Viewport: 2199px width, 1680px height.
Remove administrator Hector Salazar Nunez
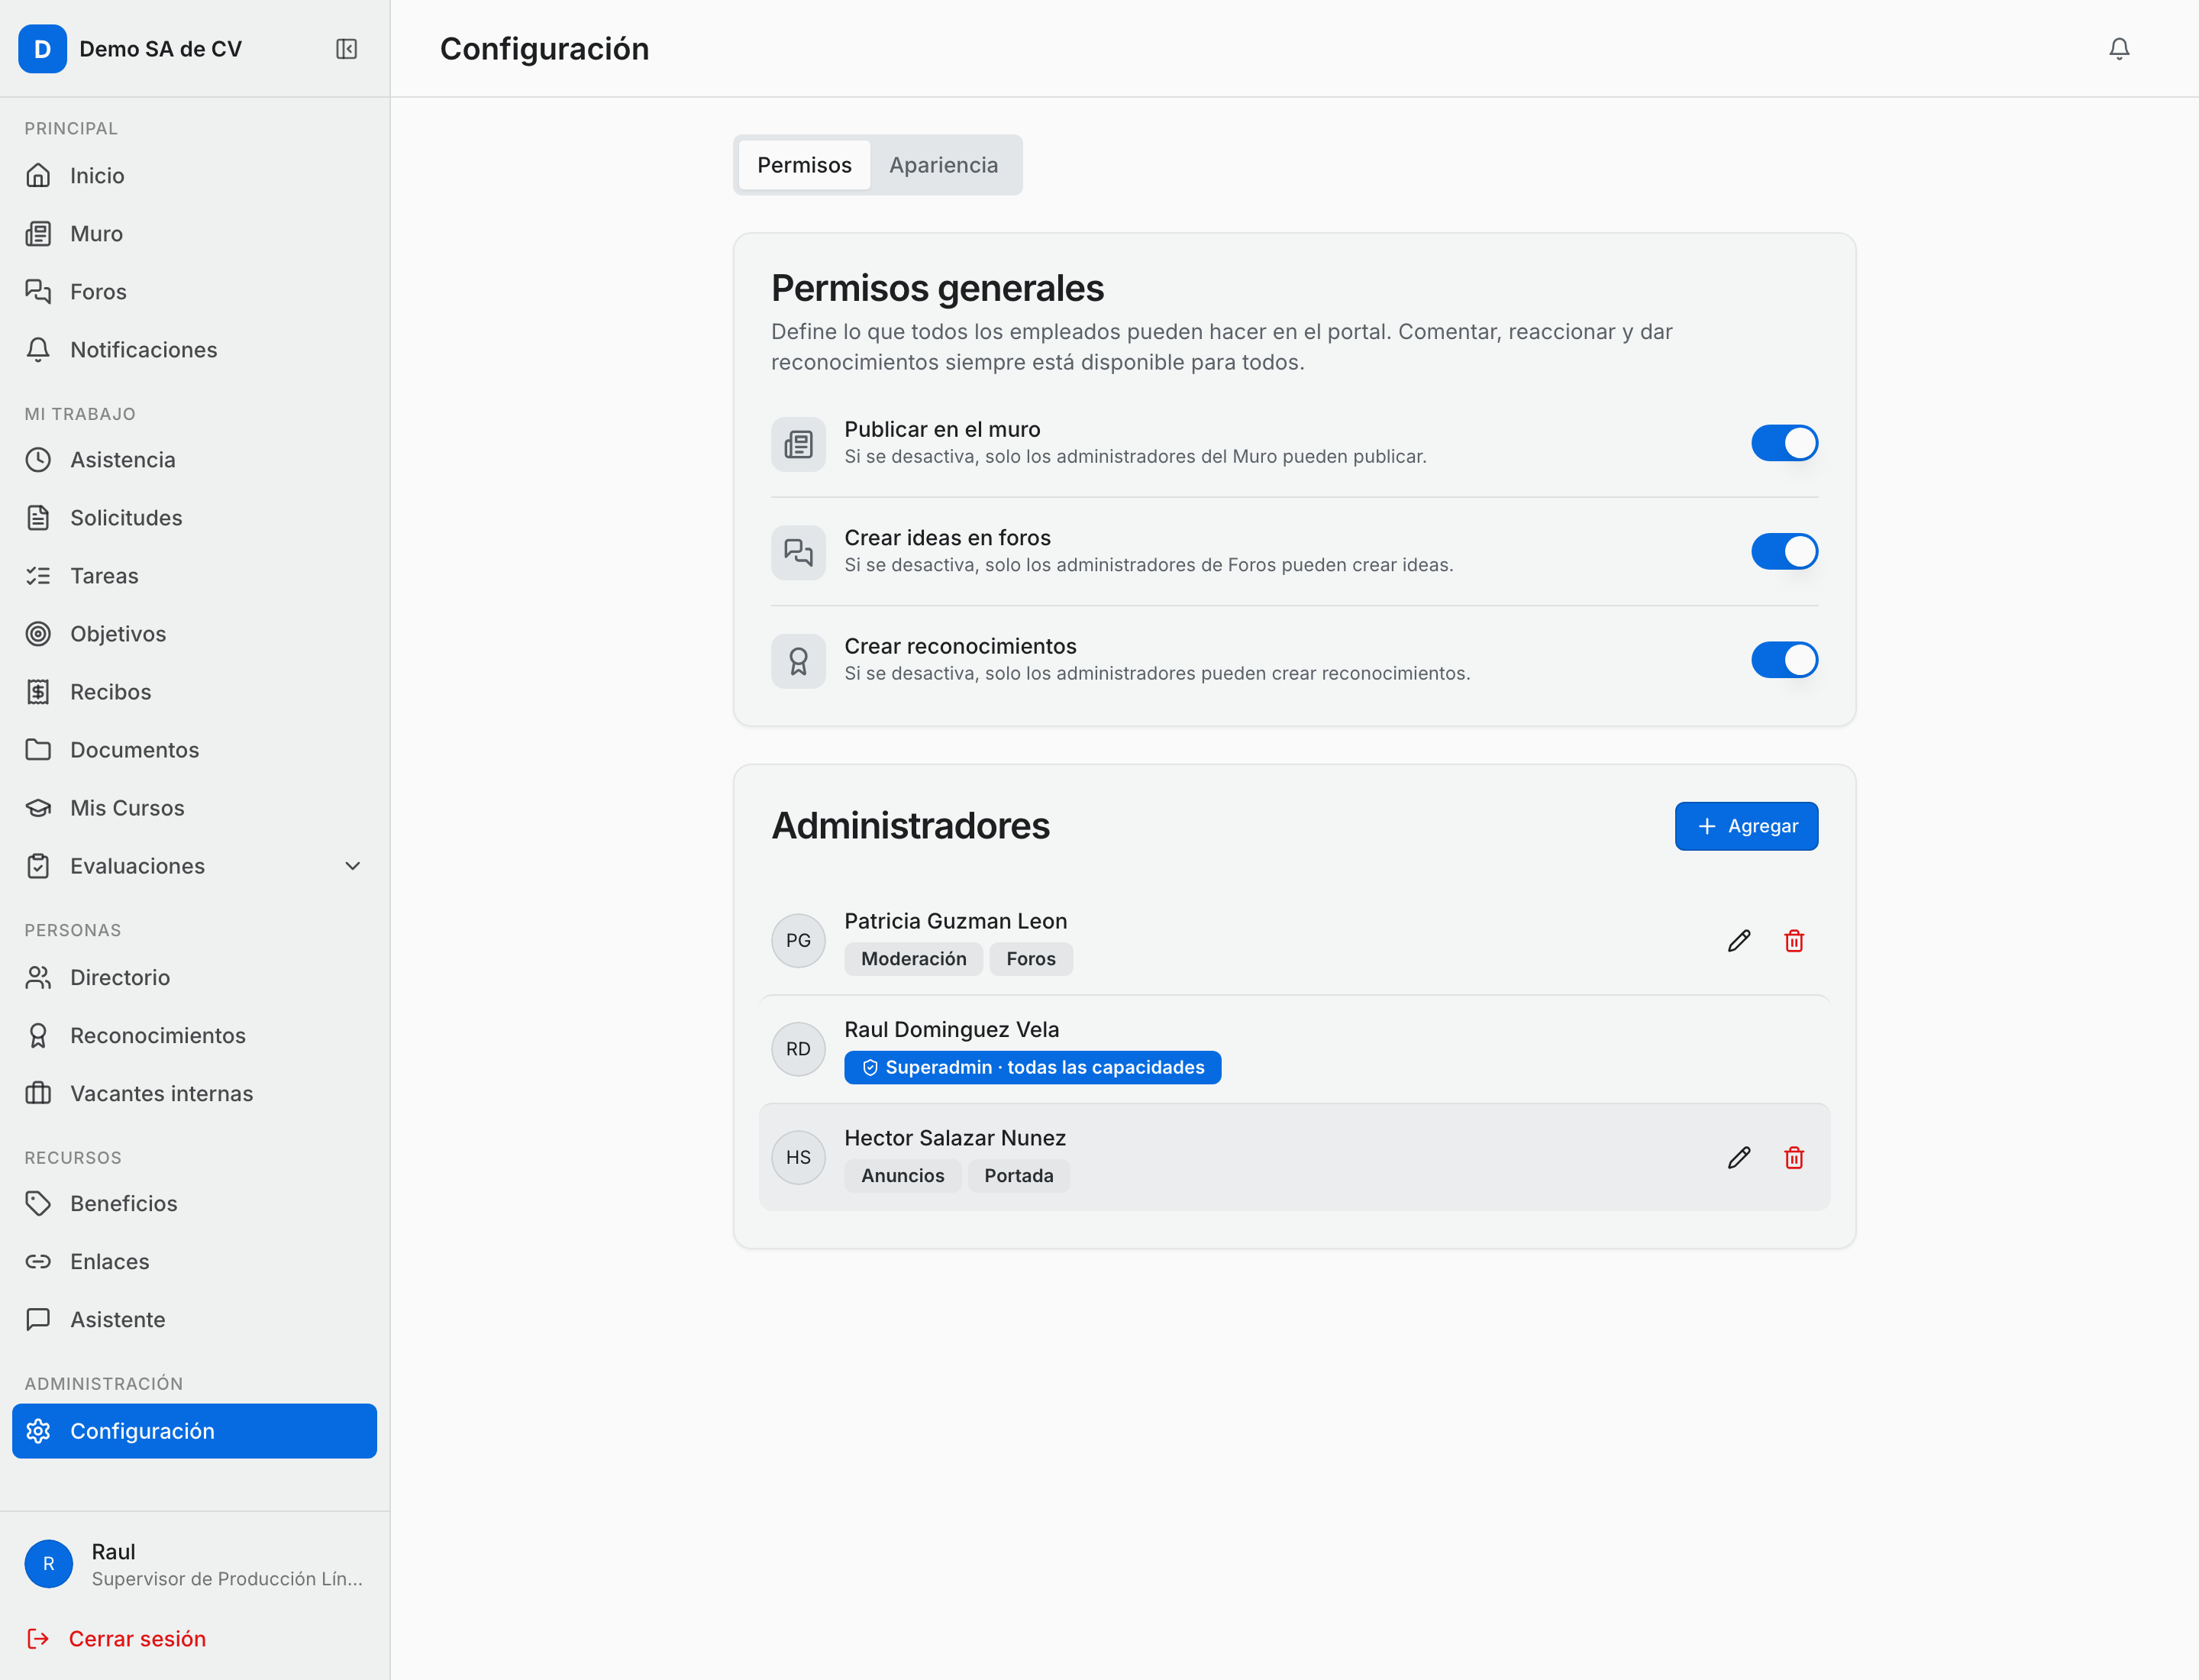pyautogui.click(x=1794, y=1157)
